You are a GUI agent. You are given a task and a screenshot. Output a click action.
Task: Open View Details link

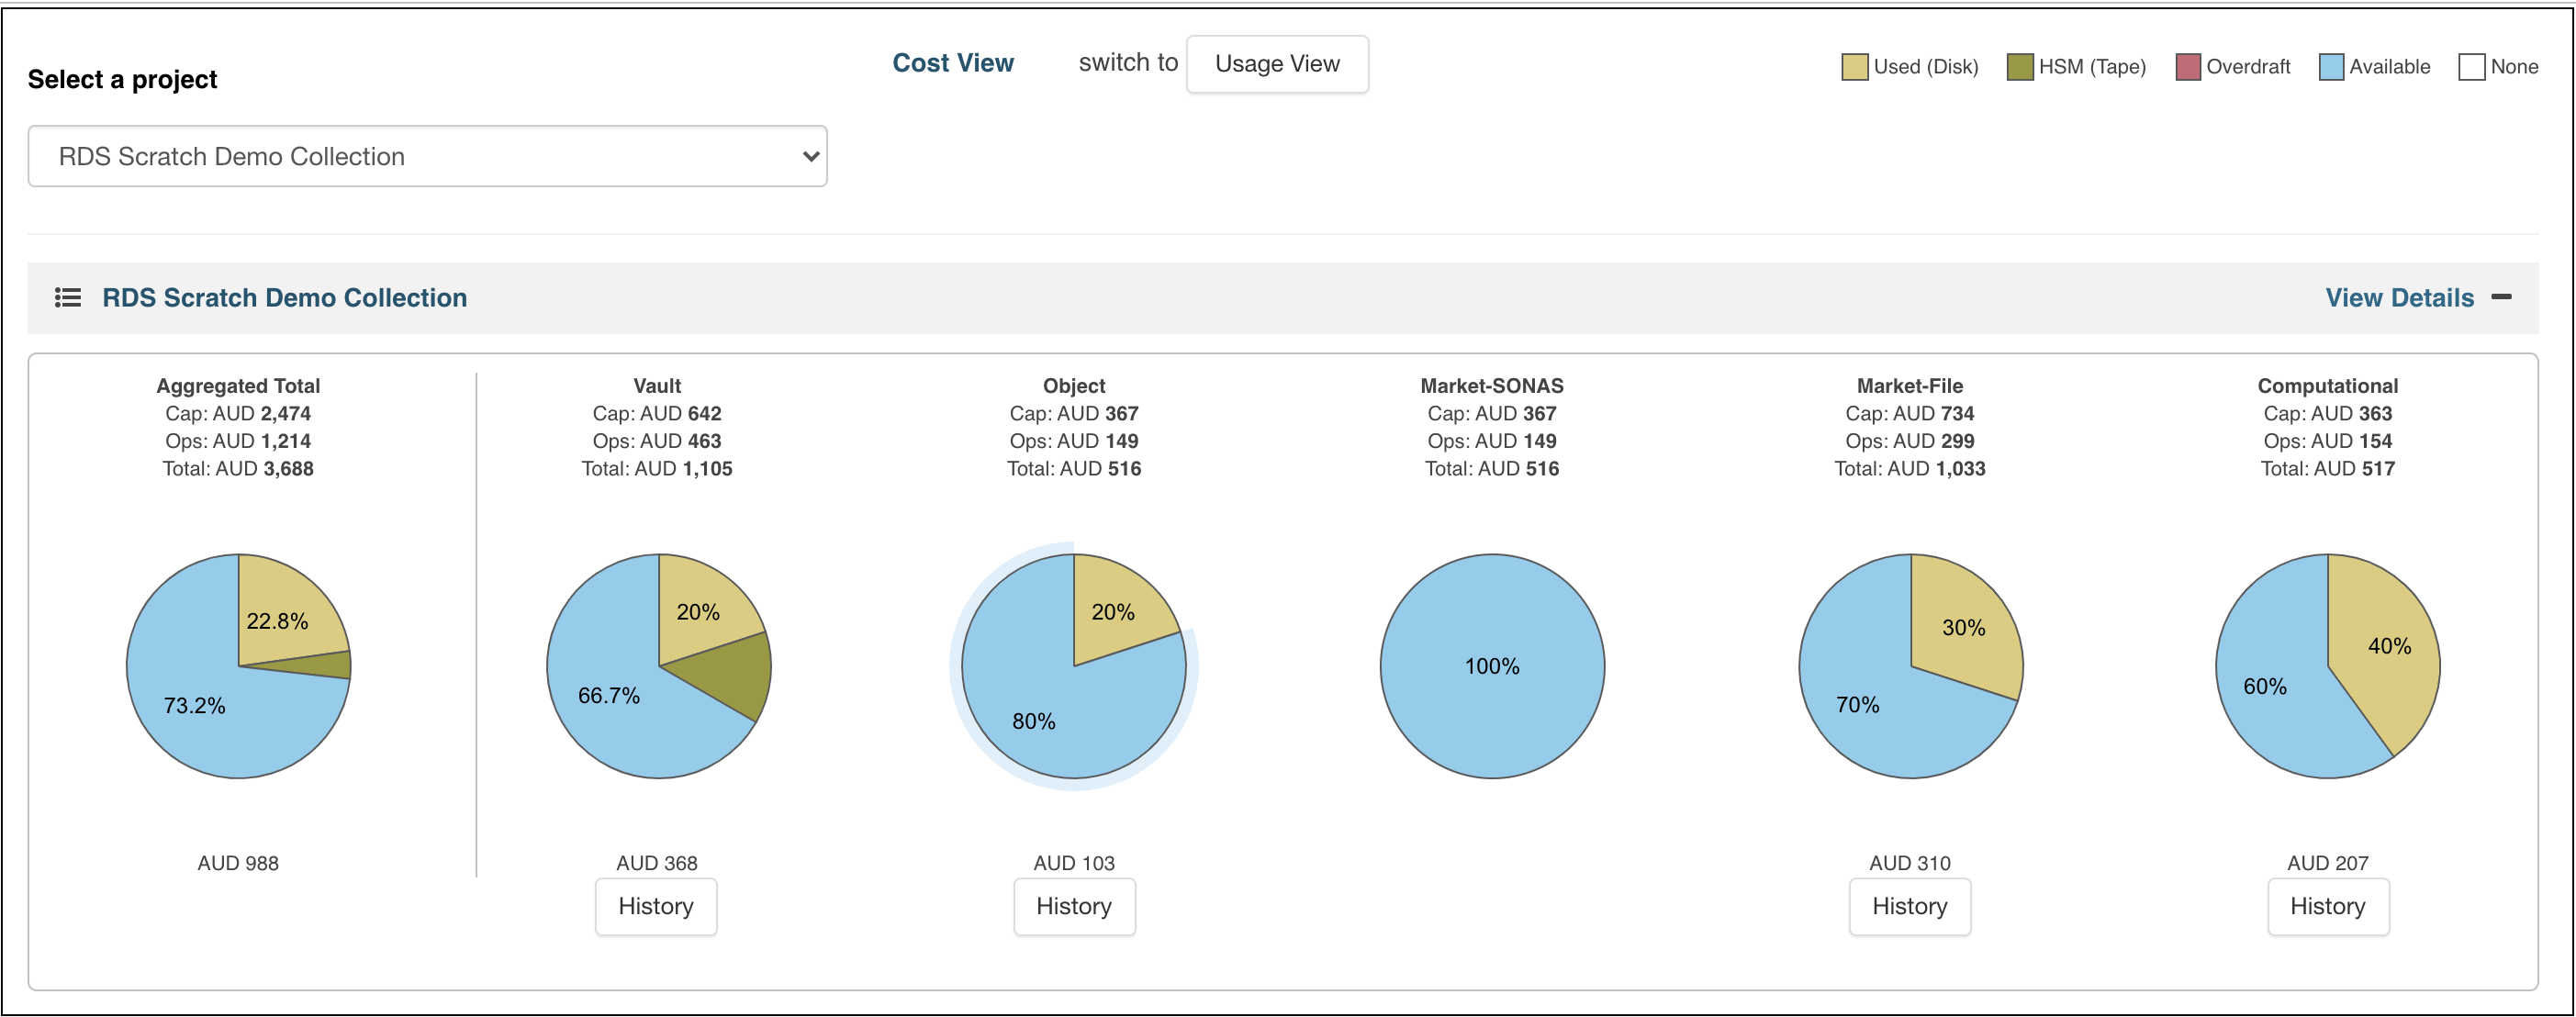click(x=2399, y=297)
